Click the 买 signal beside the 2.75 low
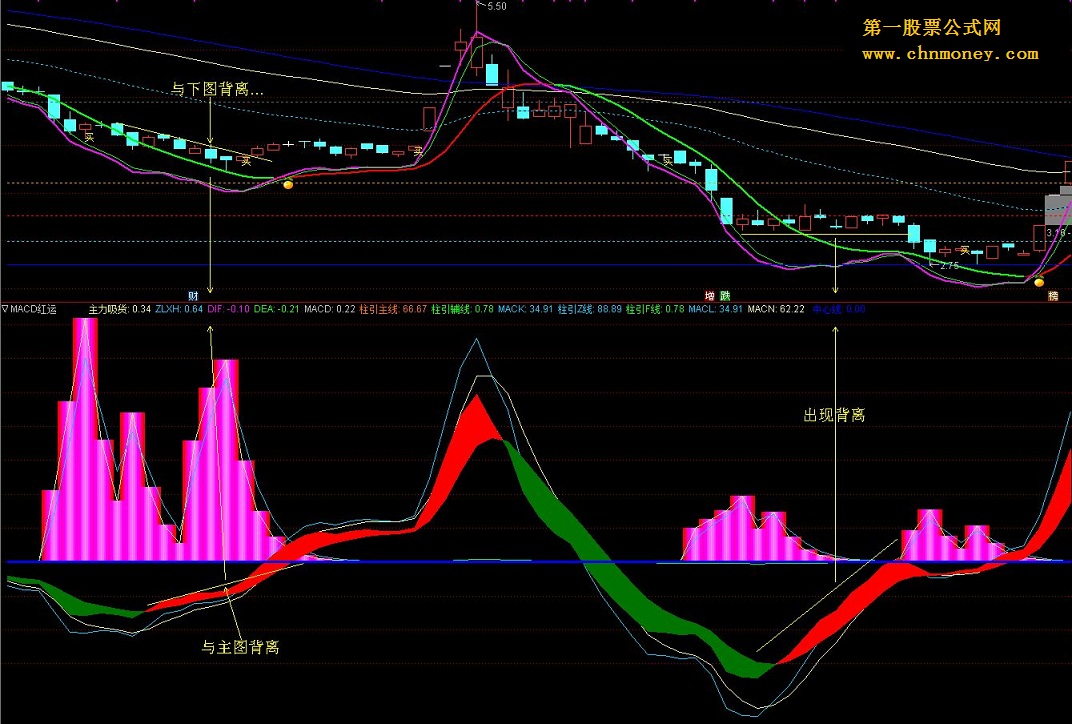The image size is (1072, 724). 965,251
